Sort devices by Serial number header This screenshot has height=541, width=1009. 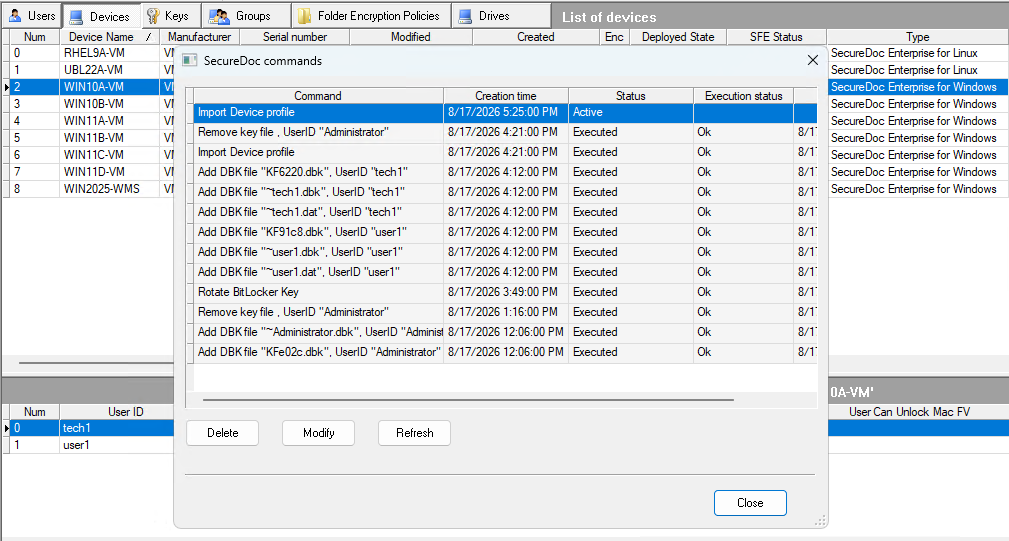295,37
